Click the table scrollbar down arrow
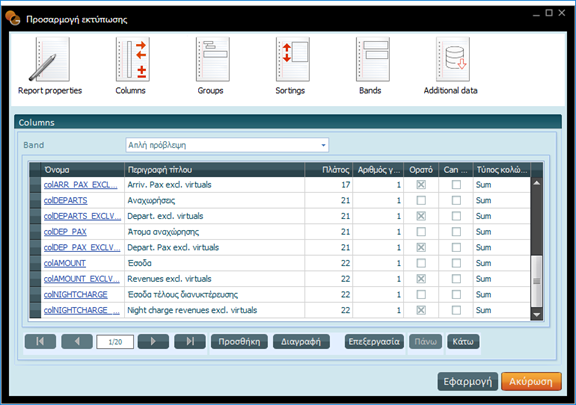 [537, 314]
